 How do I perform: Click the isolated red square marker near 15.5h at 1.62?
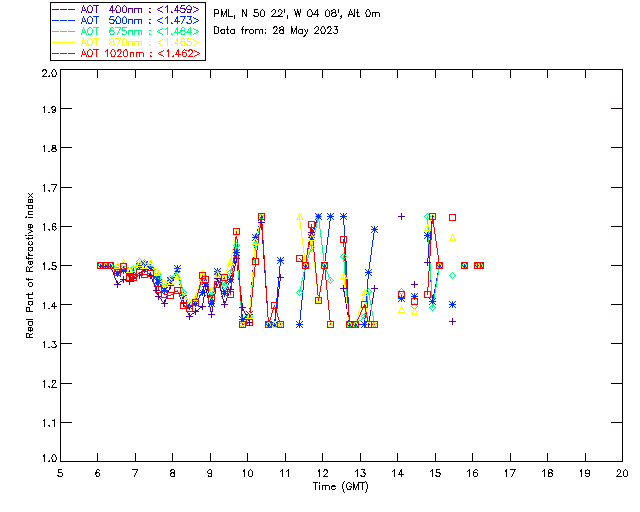click(x=452, y=218)
